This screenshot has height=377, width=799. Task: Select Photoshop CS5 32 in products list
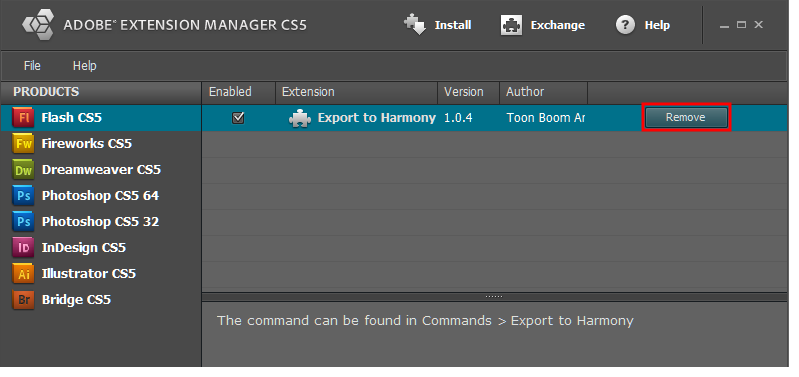(101, 222)
